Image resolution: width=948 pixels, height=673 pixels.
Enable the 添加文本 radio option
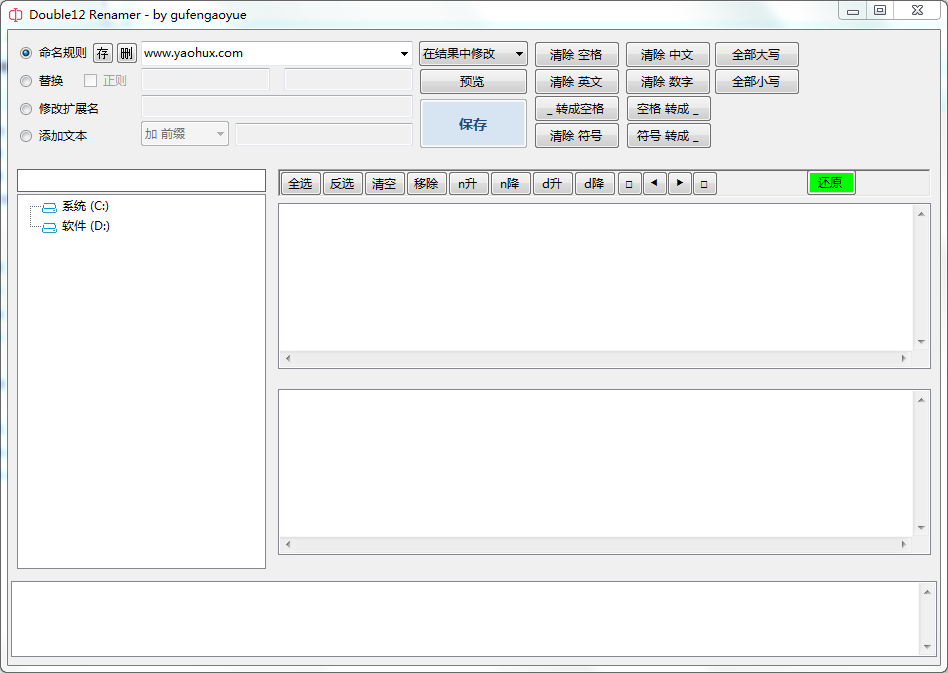(27, 136)
